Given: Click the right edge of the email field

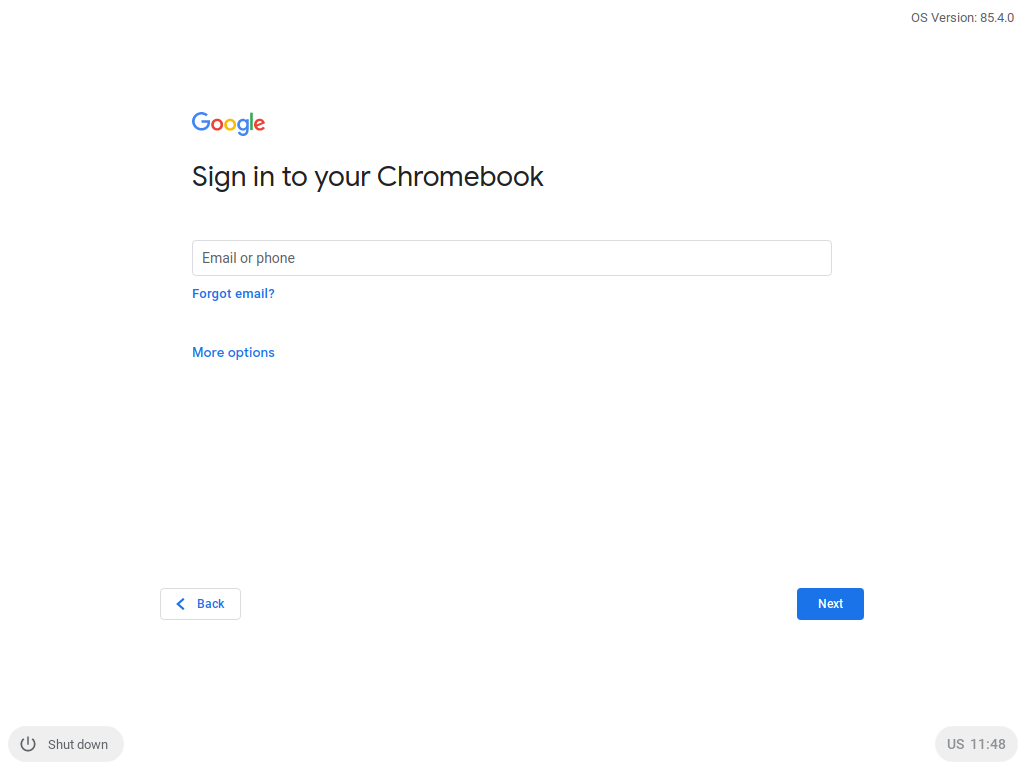Looking at the screenshot, I should [822, 258].
